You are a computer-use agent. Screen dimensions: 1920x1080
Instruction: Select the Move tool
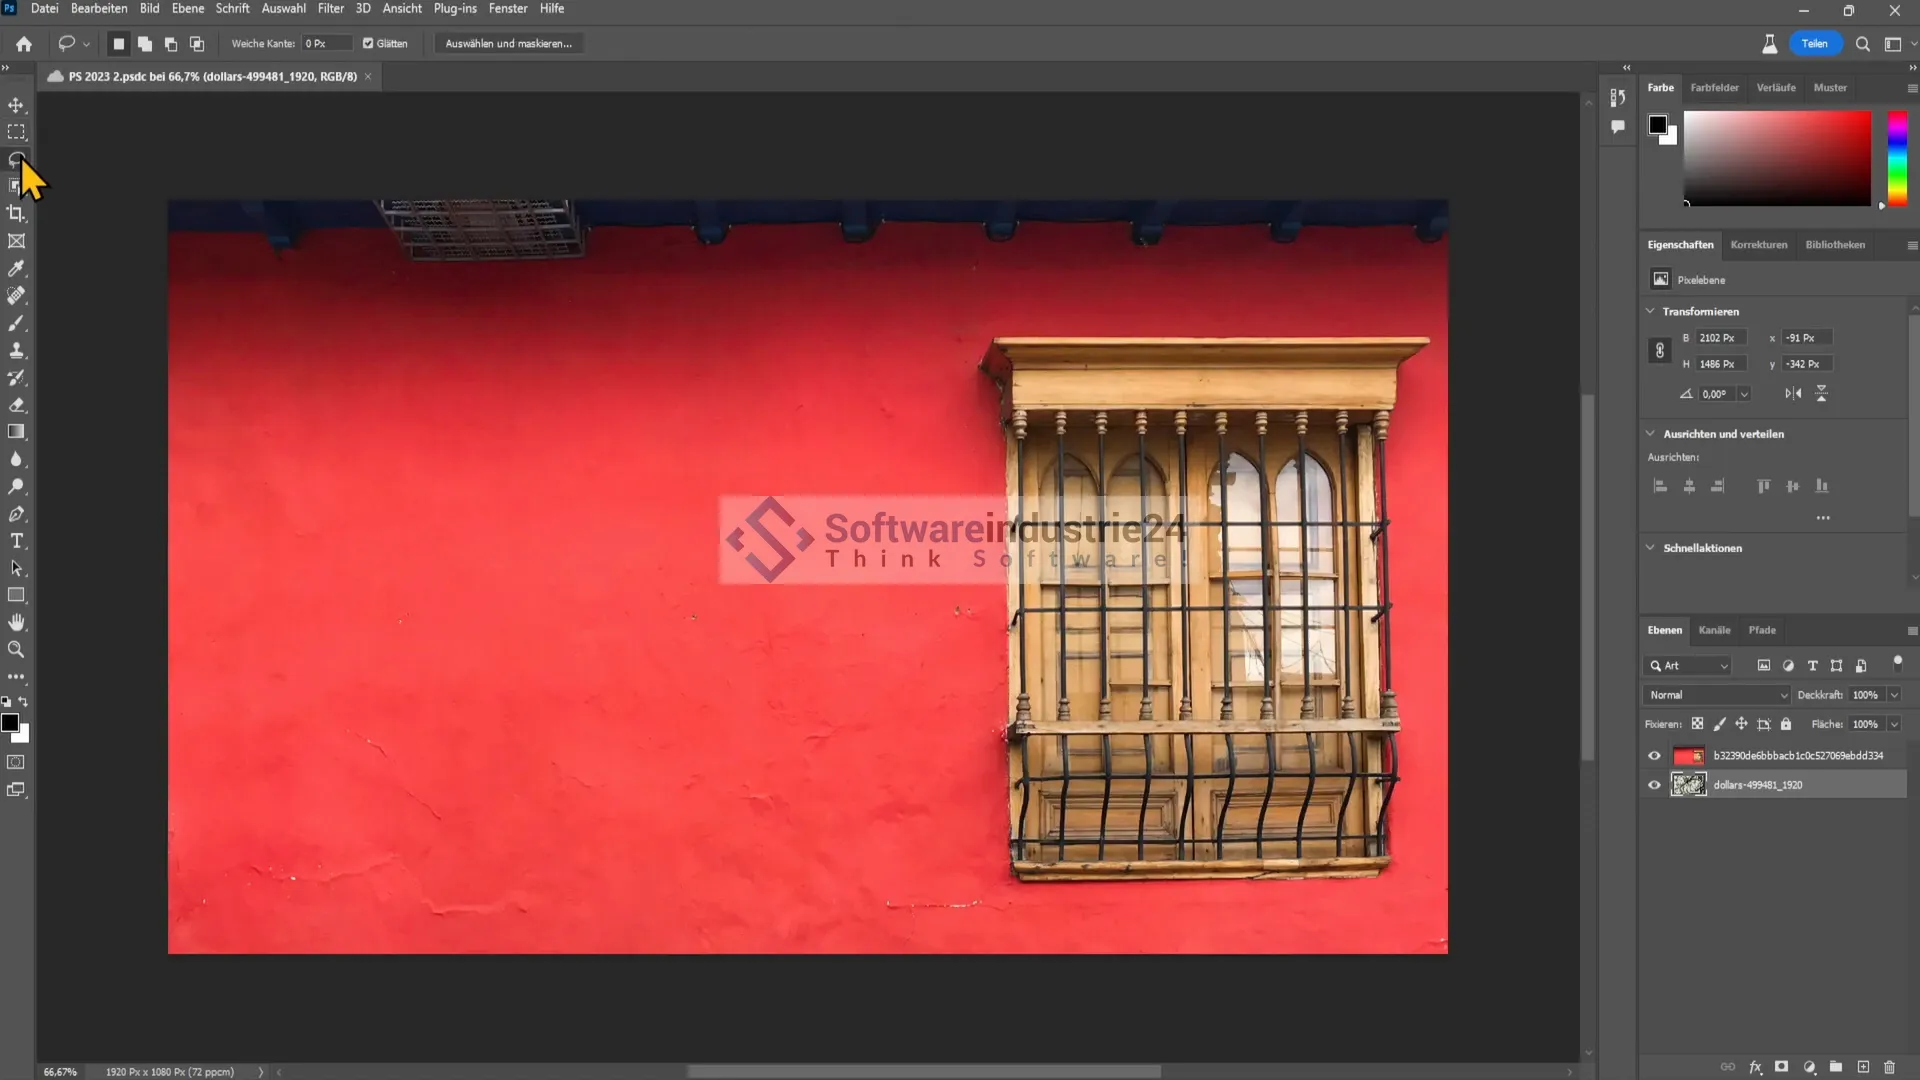point(16,105)
